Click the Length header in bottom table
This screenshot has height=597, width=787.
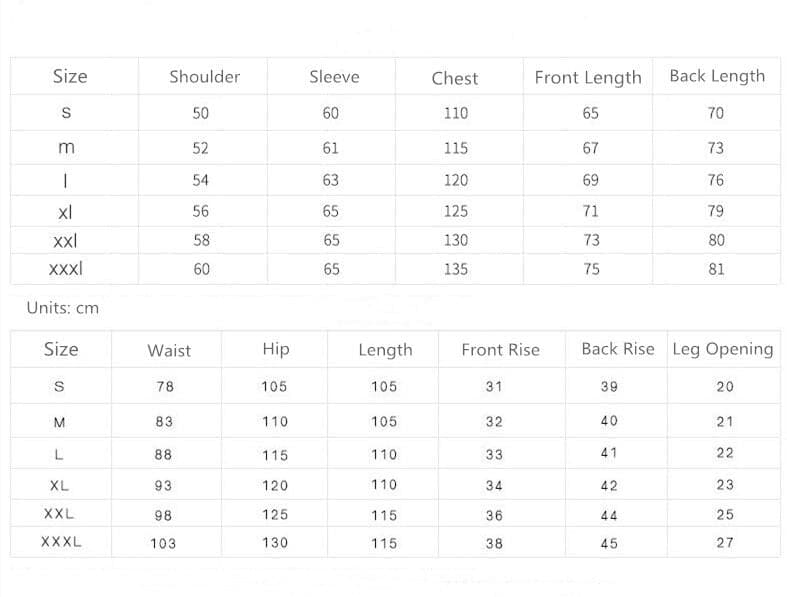(385, 350)
